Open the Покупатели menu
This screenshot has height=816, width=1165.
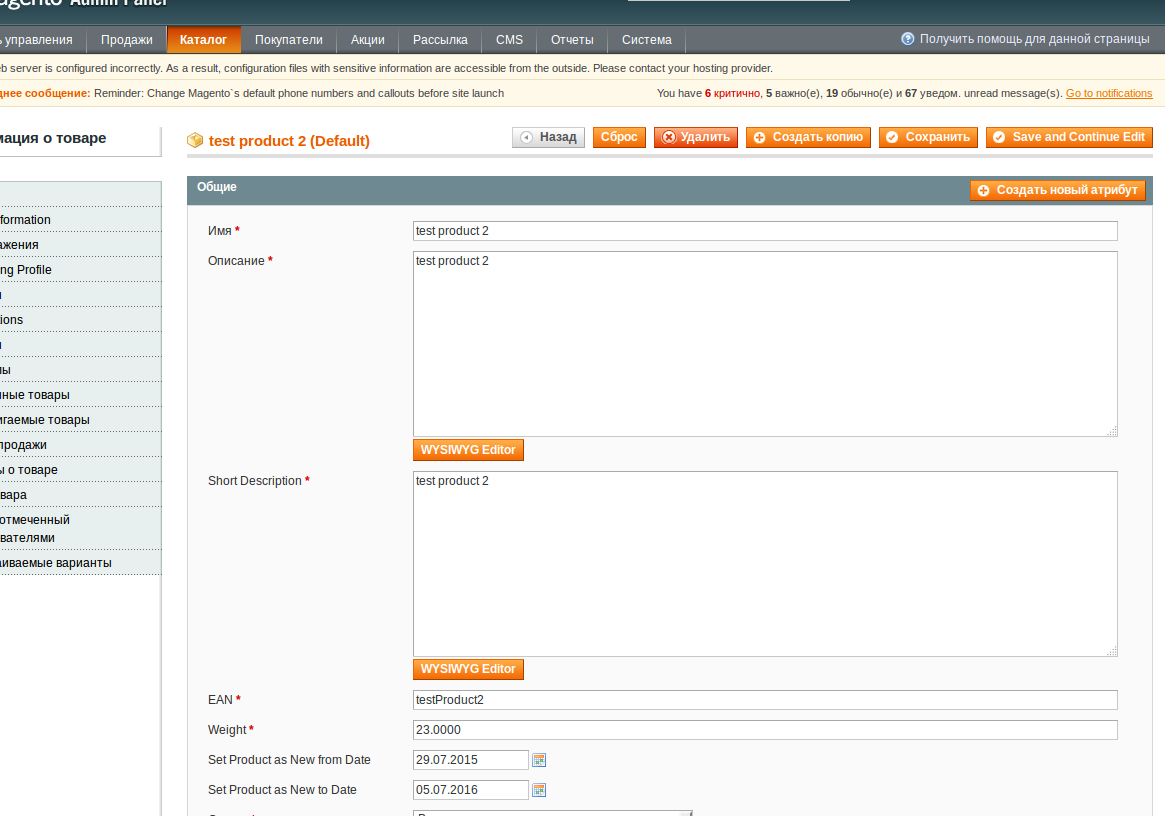(x=288, y=40)
